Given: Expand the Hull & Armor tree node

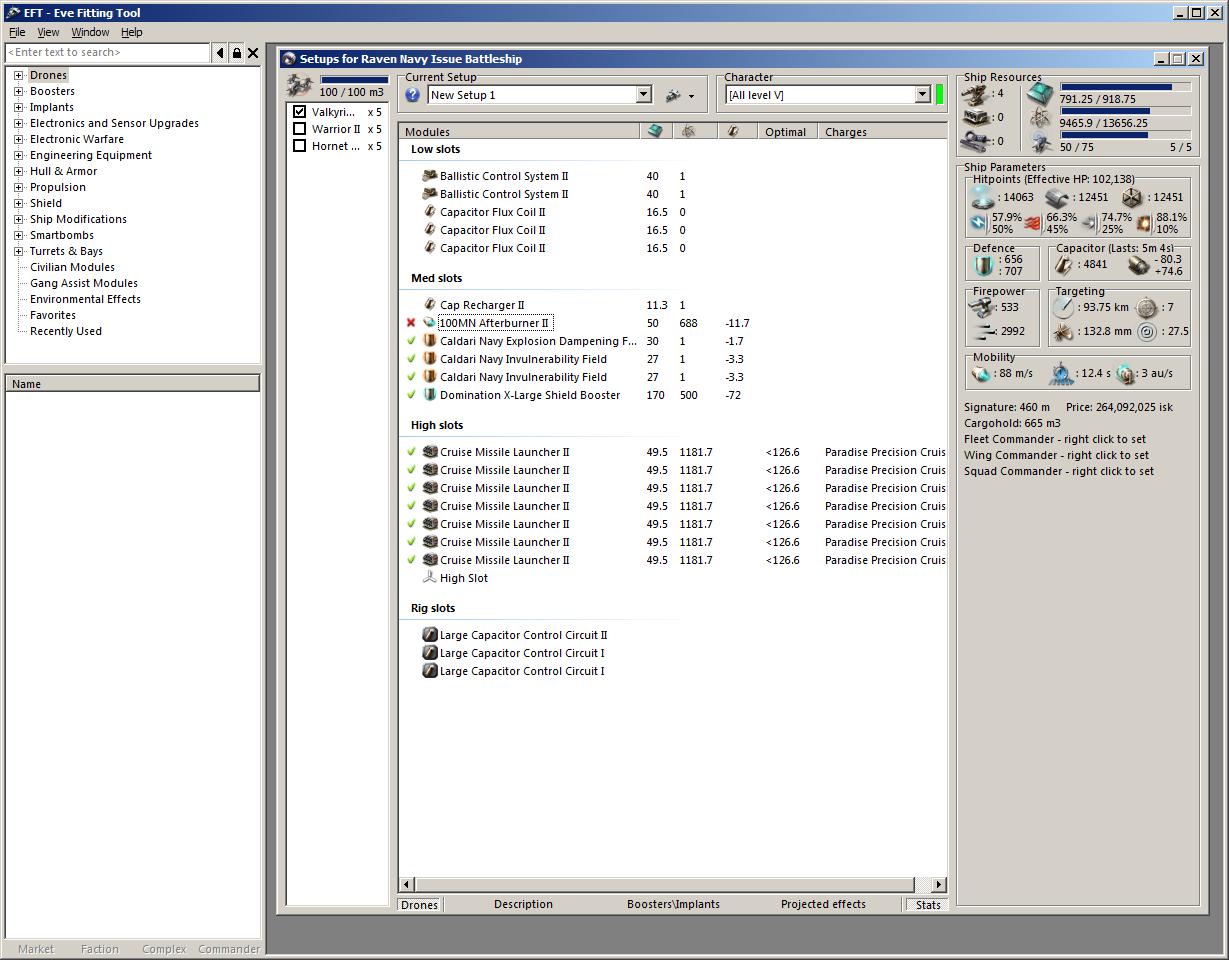Looking at the screenshot, I should tap(18, 171).
